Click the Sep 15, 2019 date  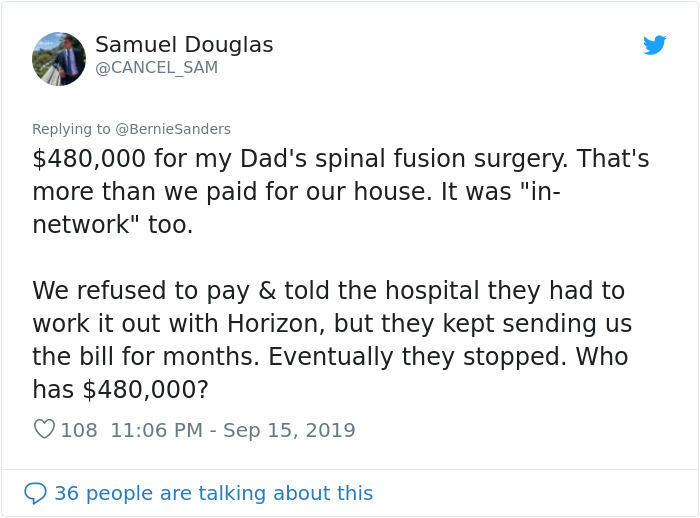tap(289, 430)
